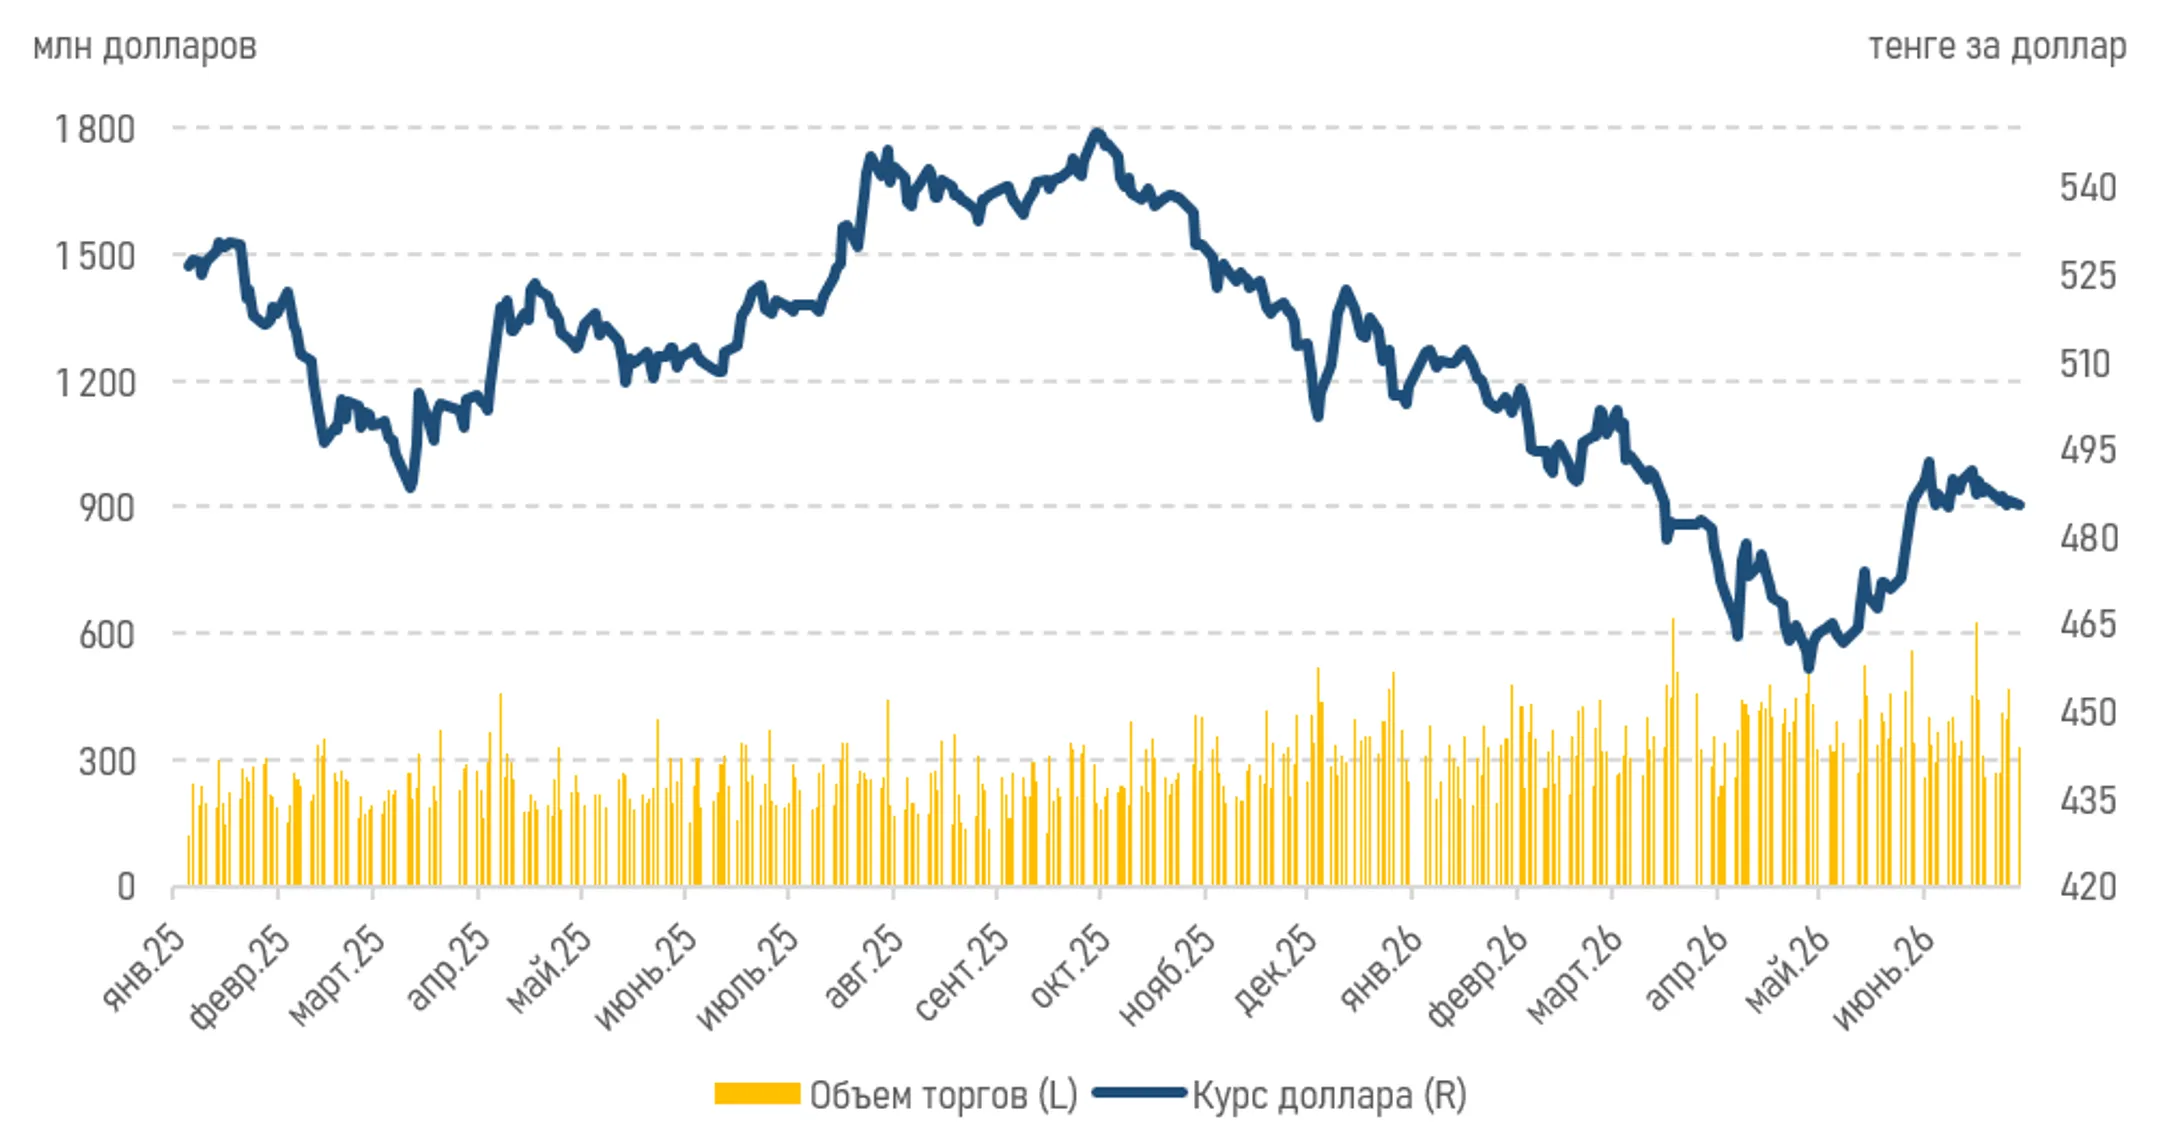Select the Объем торгов (L) legend label
Viewport: 2160px width, 1145px height.
click(x=943, y=1095)
